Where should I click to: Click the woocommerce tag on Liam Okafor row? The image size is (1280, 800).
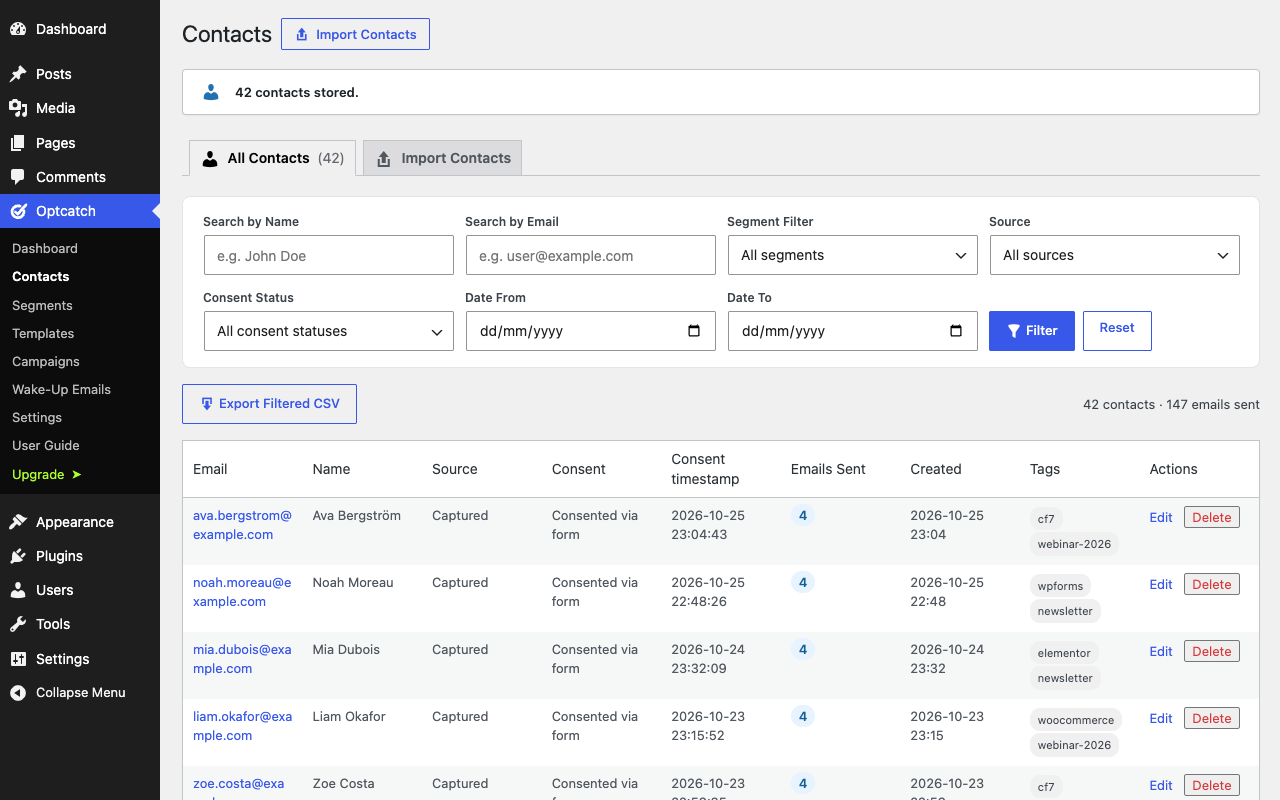1076,720
